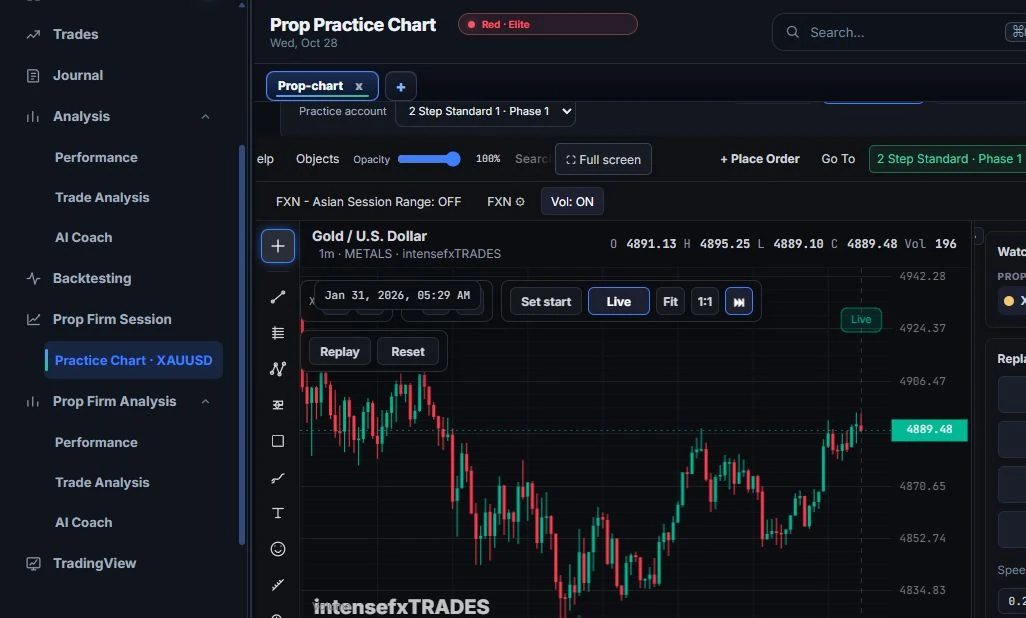Click the 4889.48 current price label
The image size is (1026, 618).
point(929,429)
